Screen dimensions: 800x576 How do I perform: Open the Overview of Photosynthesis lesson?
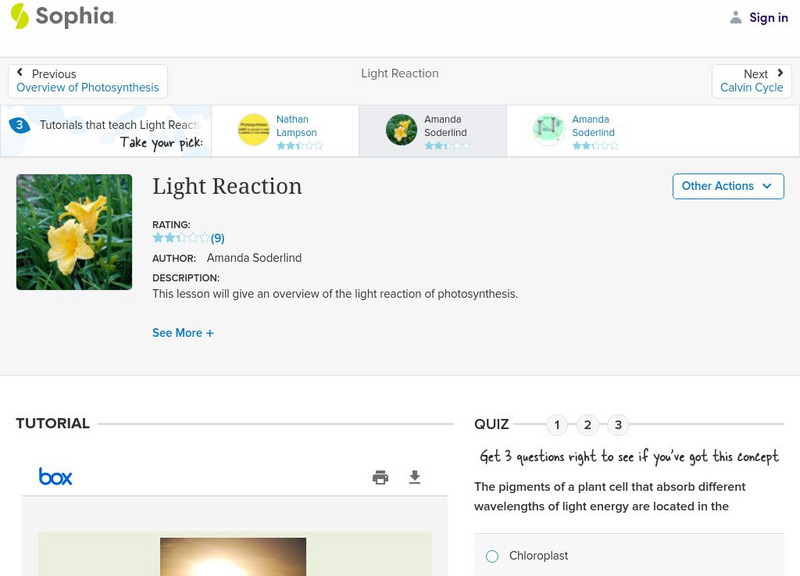(x=87, y=87)
